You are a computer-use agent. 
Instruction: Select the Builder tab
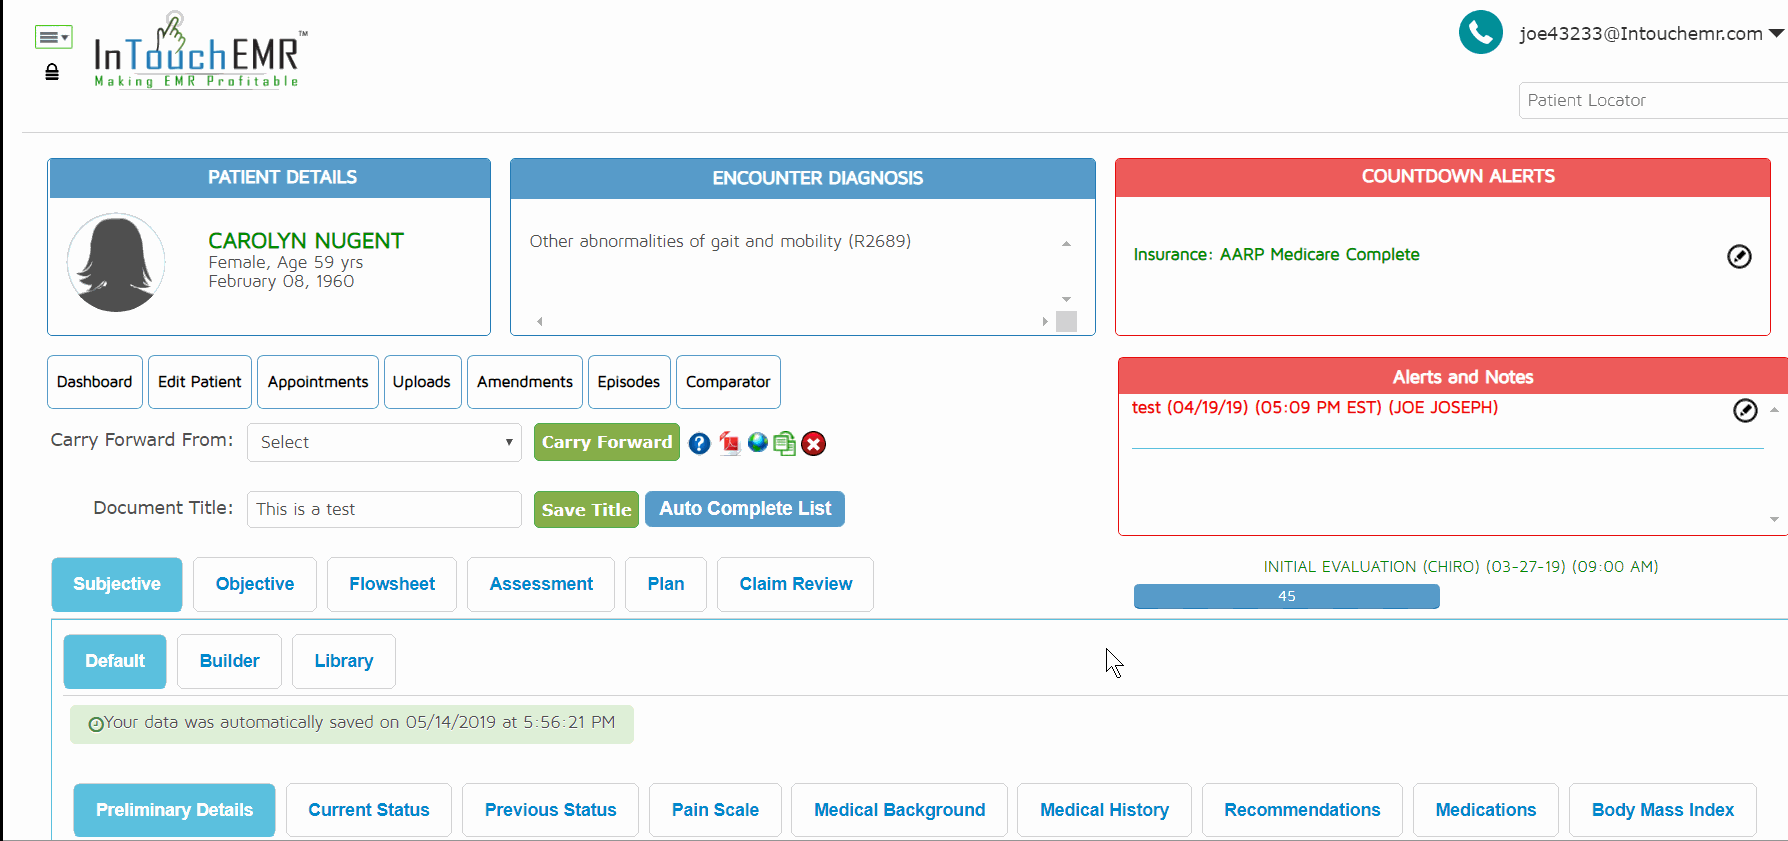pyautogui.click(x=229, y=661)
